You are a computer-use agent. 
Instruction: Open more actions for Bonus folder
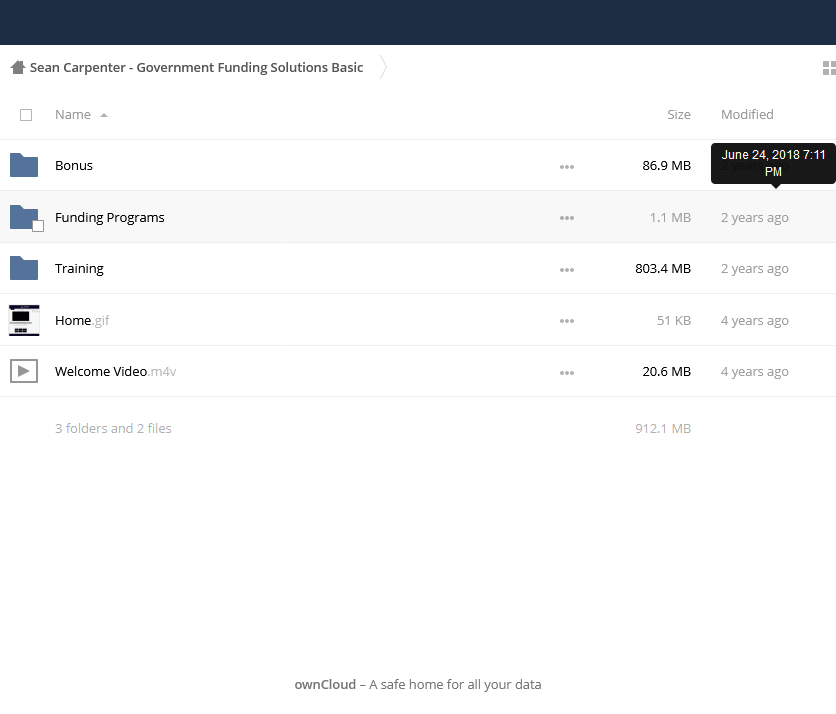567,167
